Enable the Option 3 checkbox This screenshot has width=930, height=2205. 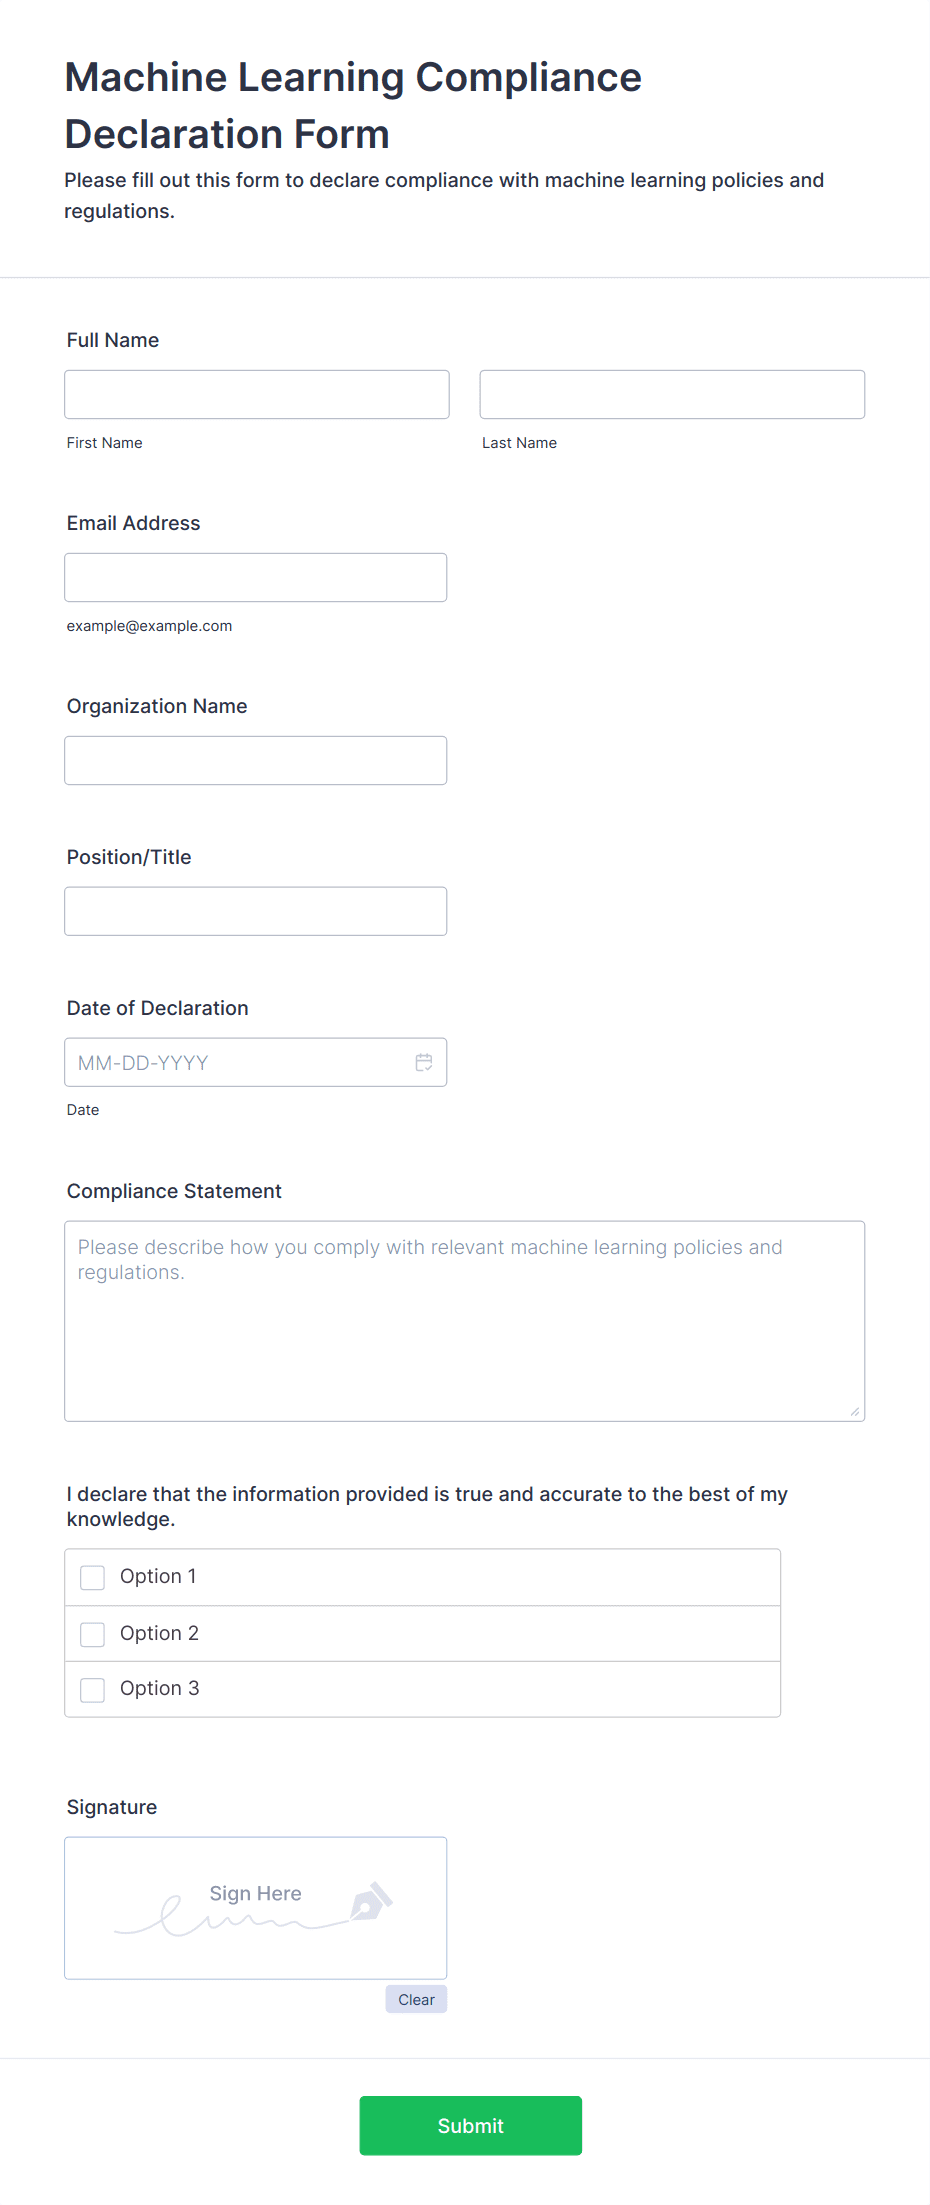[92, 1690]
